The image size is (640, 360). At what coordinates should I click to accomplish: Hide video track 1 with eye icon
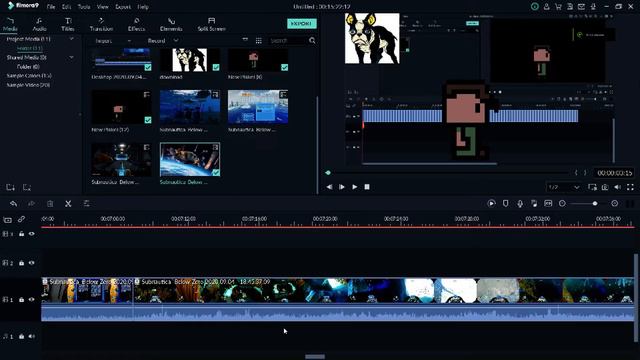click(32, 300)
